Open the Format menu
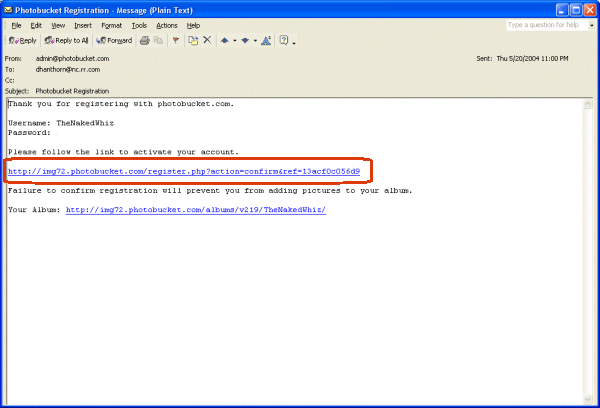Viewport: 600px width, 408px height. pos(111,26)
